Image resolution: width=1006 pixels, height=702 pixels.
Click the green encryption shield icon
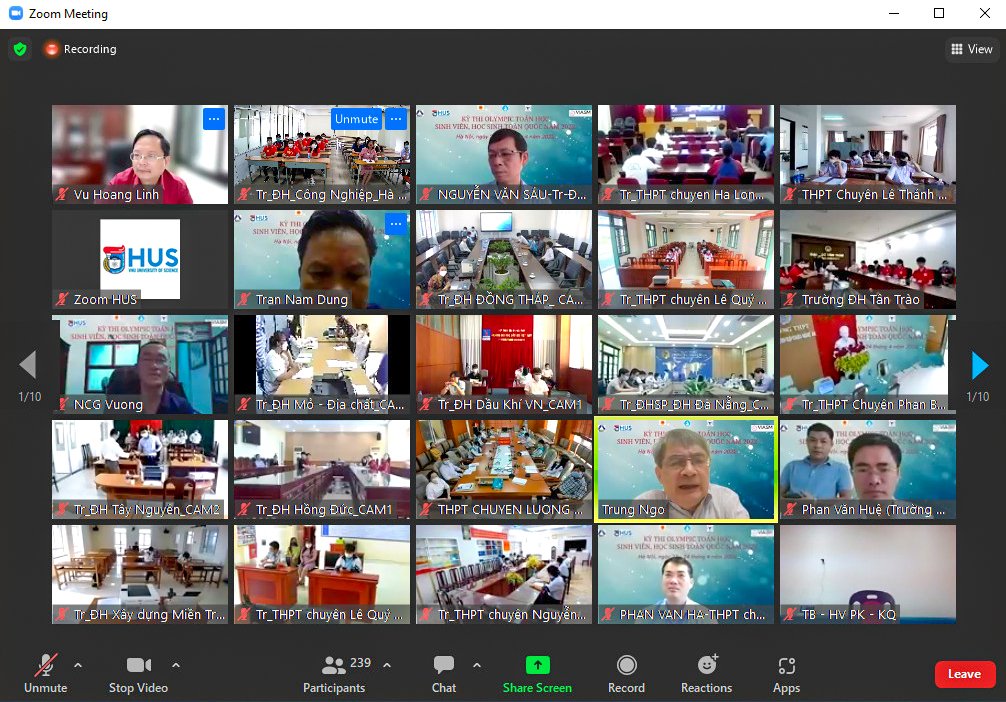coord(20,49)
